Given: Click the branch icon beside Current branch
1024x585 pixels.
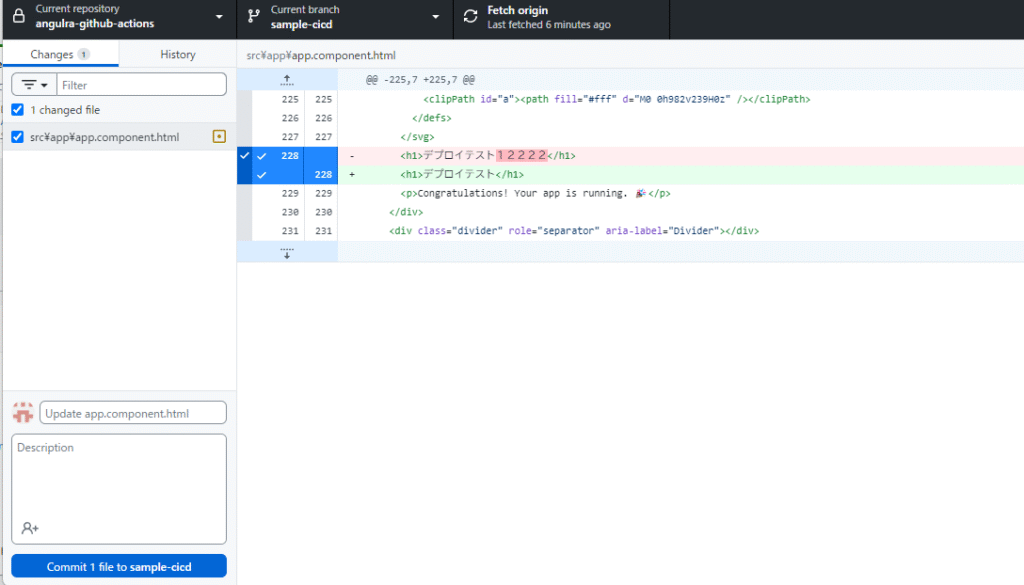Looking at the screenshot, I should pyautogui.click(x=254, y=17).
